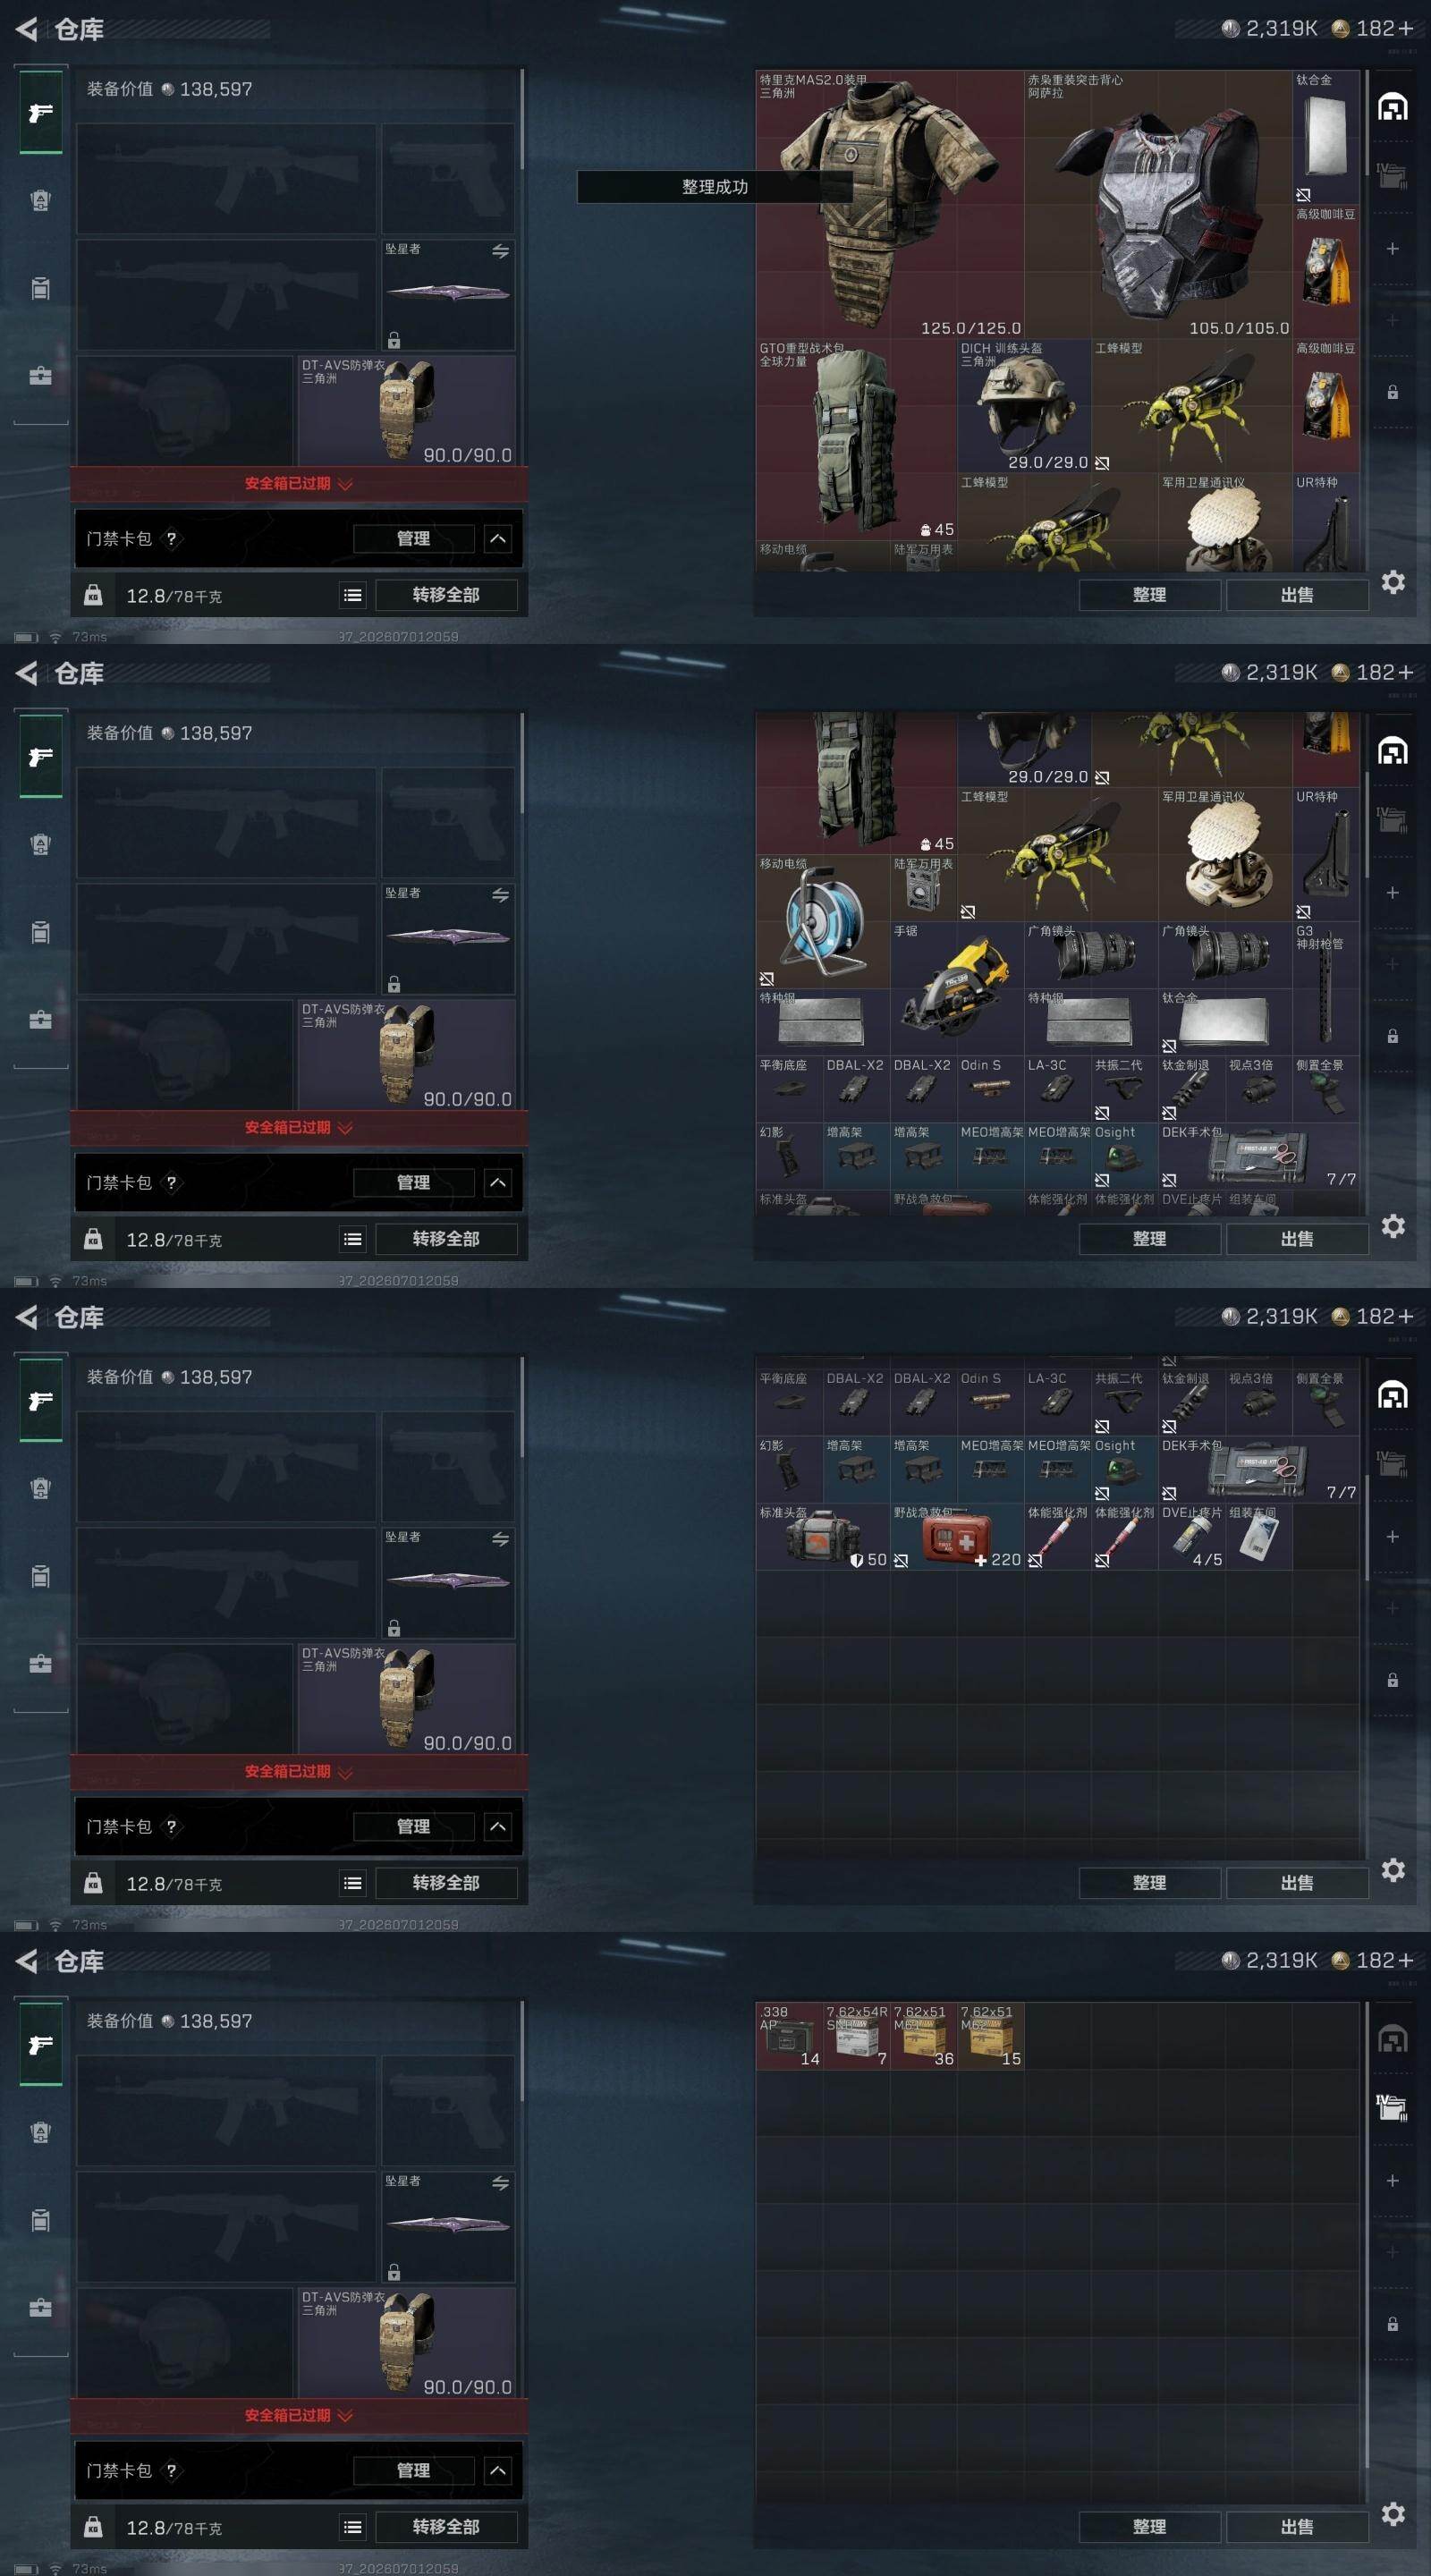Click the 7.62x54R ammo box showing 7
This screenshot has width=1431, height=2576.
coord(857,2036)
